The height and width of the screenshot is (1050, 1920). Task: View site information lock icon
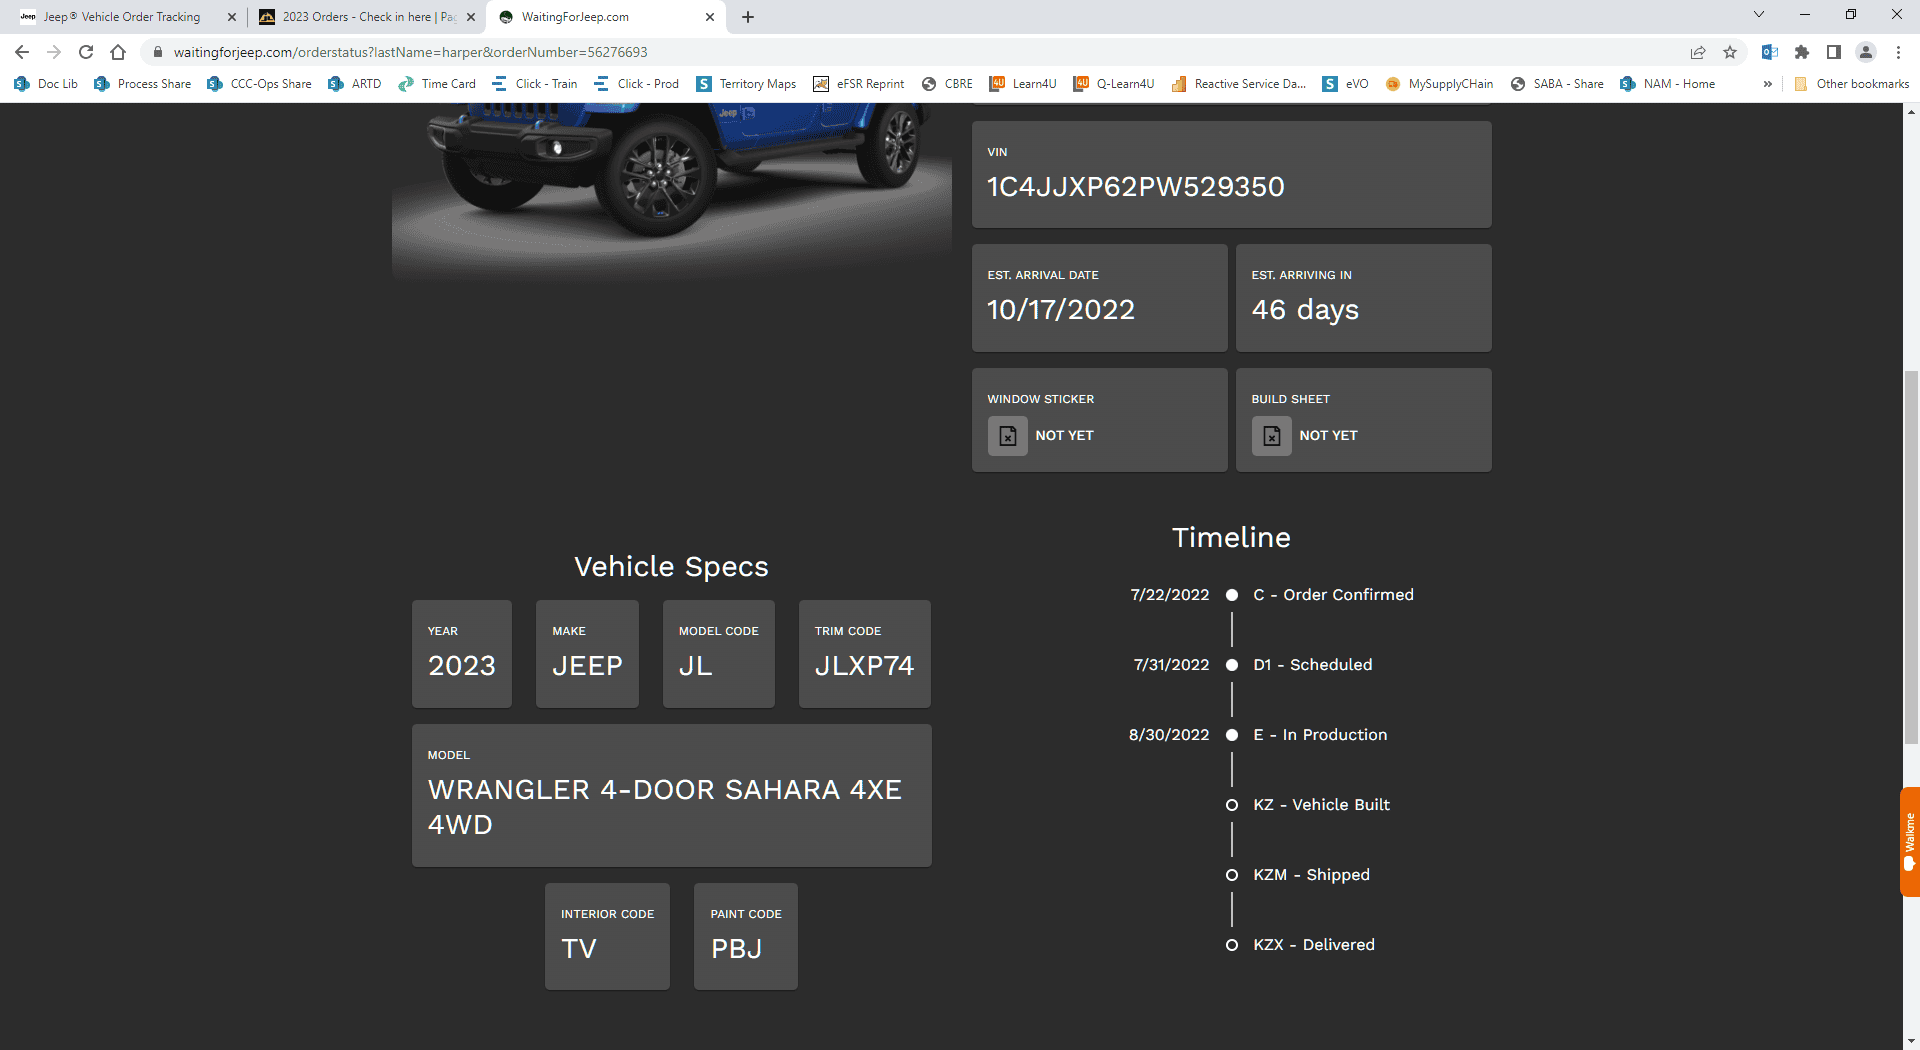(x=157, y=52)
